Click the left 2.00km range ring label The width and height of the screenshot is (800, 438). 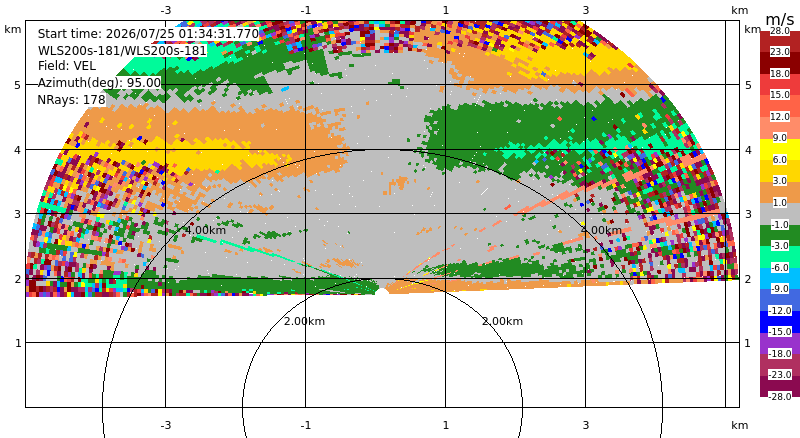coord(305,321)
